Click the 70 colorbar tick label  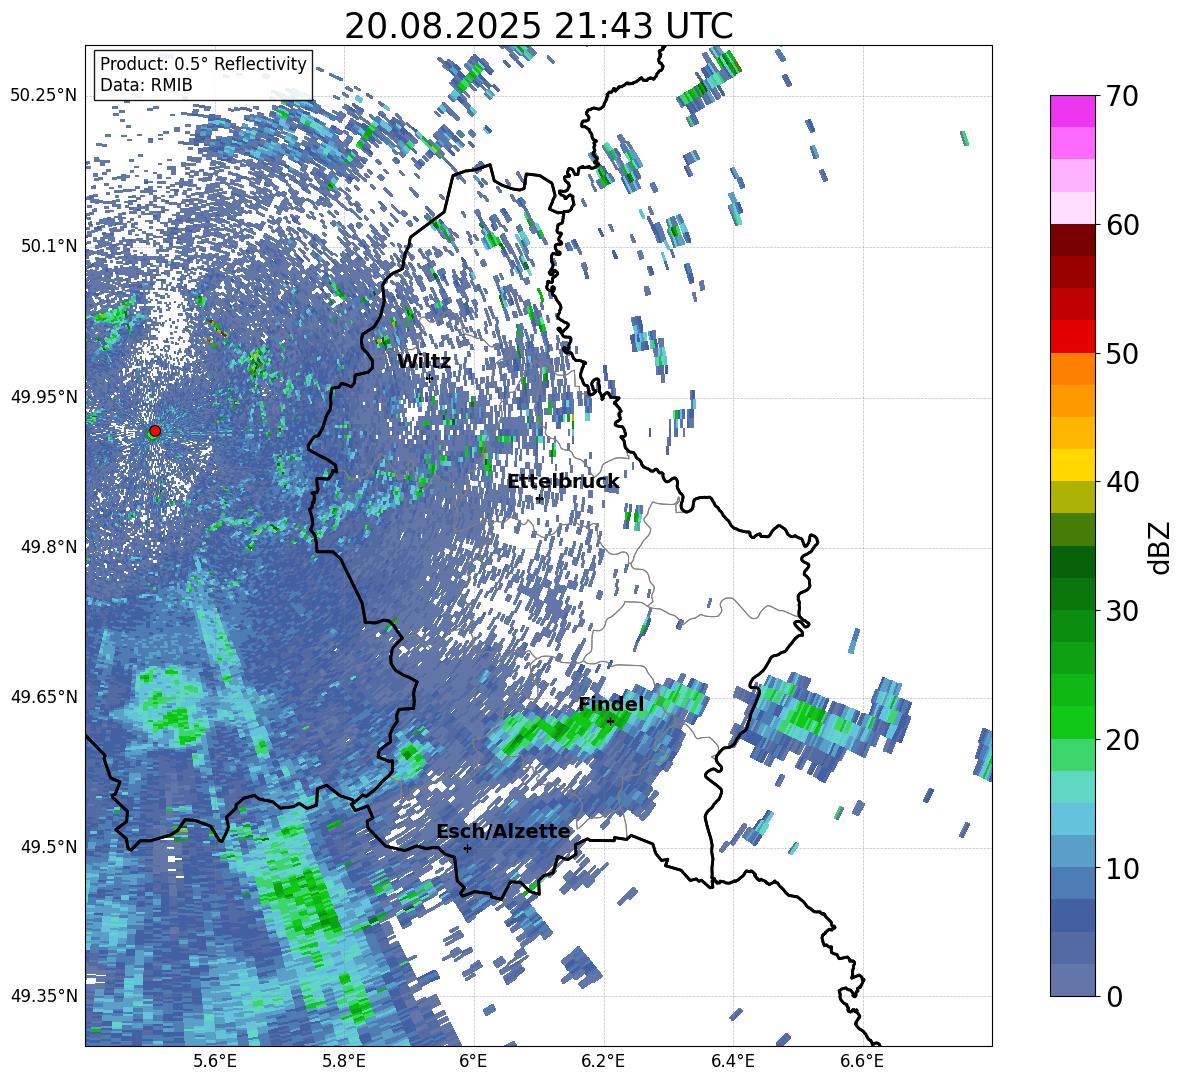[x=1122, y=97]
